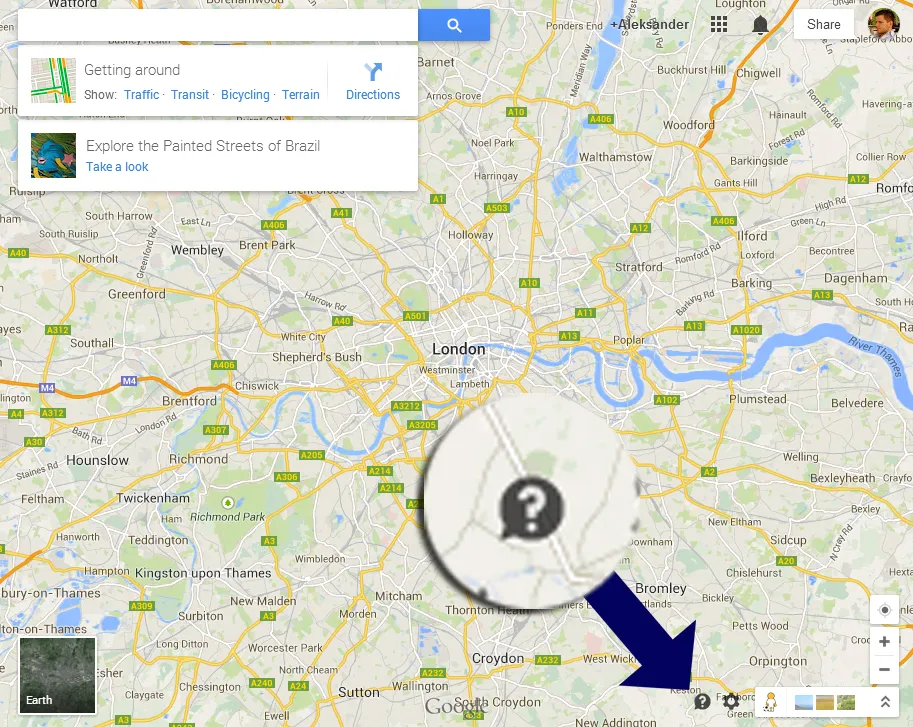Show my location with target icon
The height and width of the screenshot is (727, 913).
click(x=884, y=610)
